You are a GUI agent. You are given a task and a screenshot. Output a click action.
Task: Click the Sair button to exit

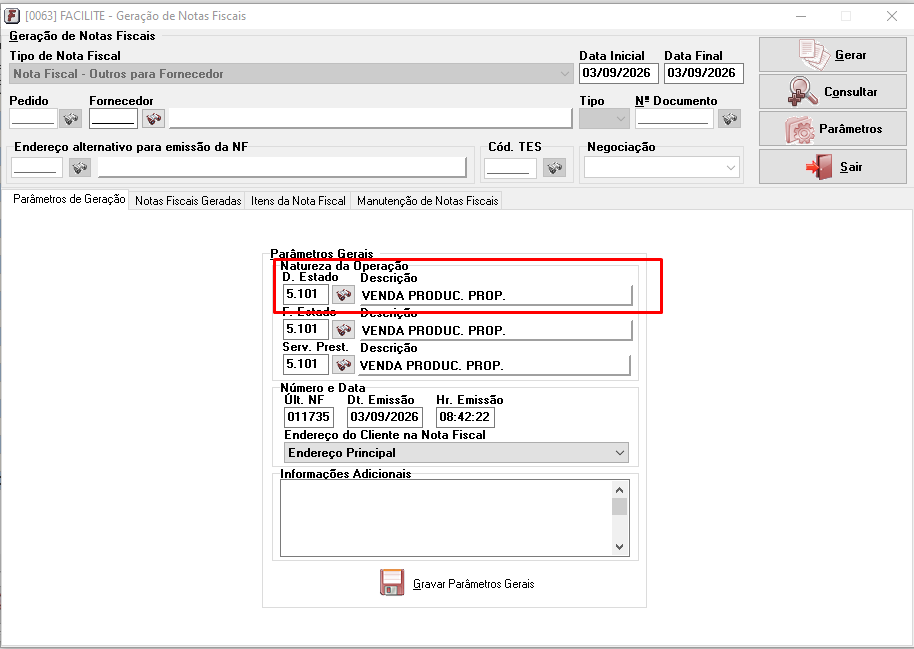click(x=832, y=167)
